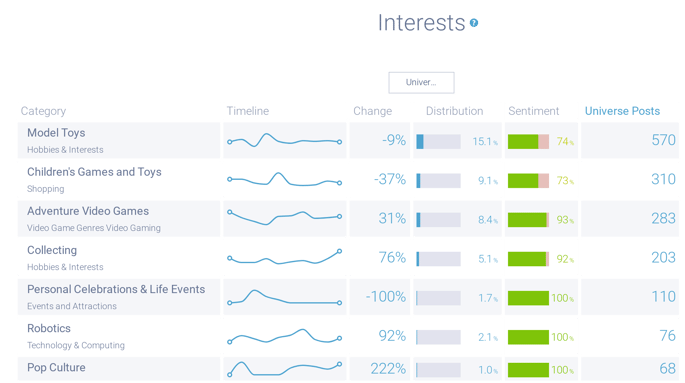Click the Adventure Video Games sentiment bar
Viewport: 685px width, 383px height.
pos(528,220)
